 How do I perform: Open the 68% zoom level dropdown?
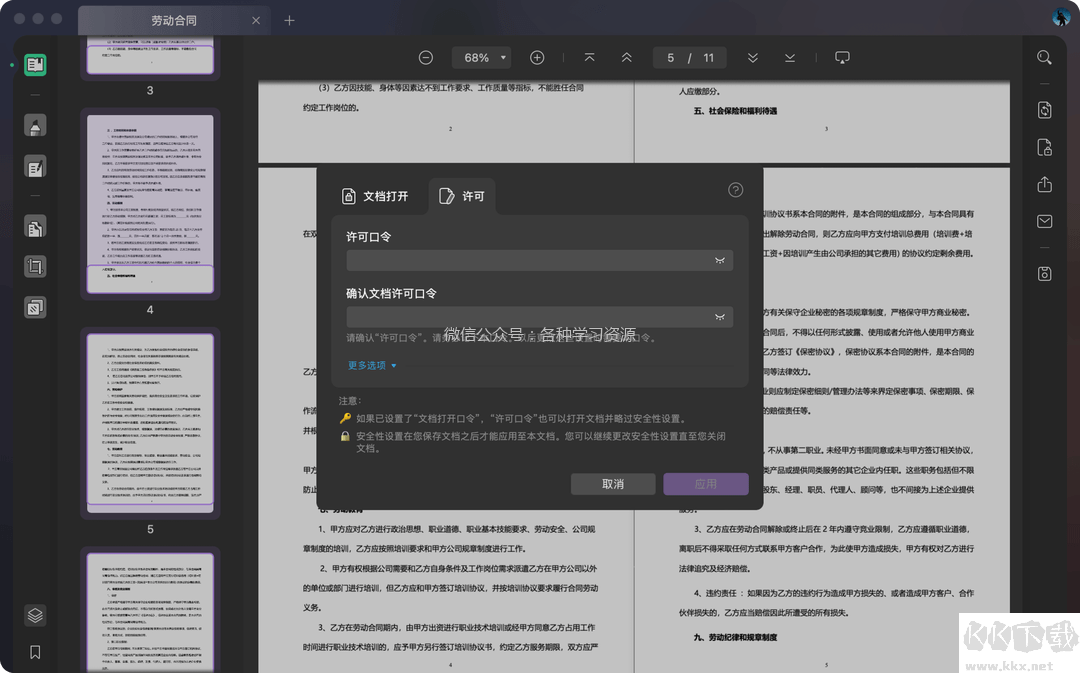pyautogui.click(x=481, y=57)
